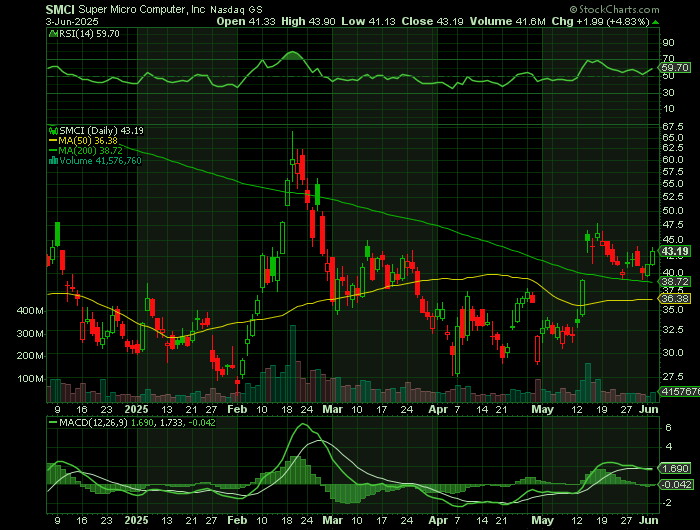The image size is (700, 530).
Task: Click the 400M volume axis label
Action: coord(30,311)
